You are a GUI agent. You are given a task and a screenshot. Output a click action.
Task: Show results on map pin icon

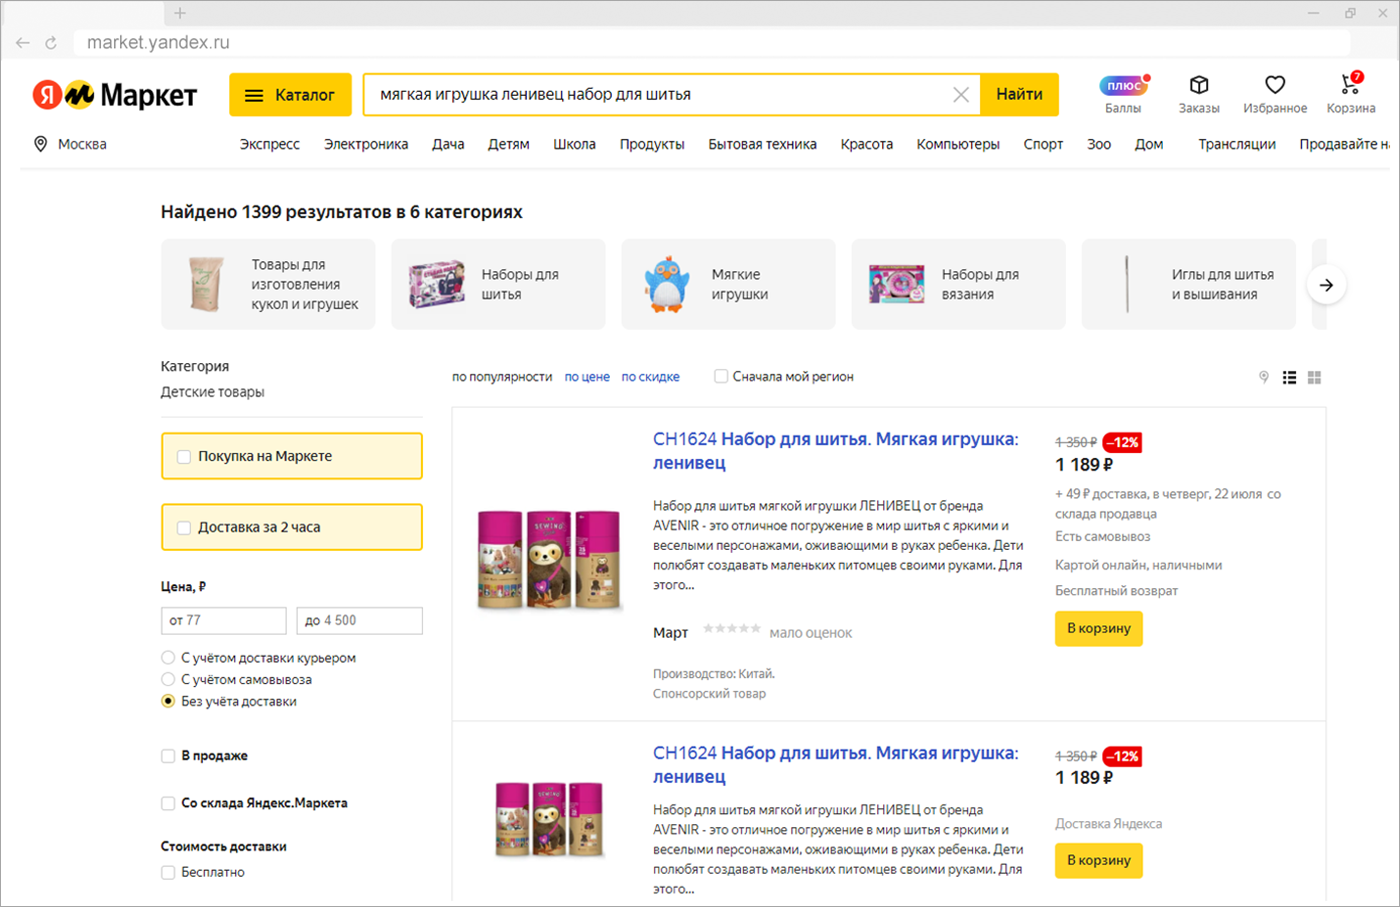pos(1264,377)
